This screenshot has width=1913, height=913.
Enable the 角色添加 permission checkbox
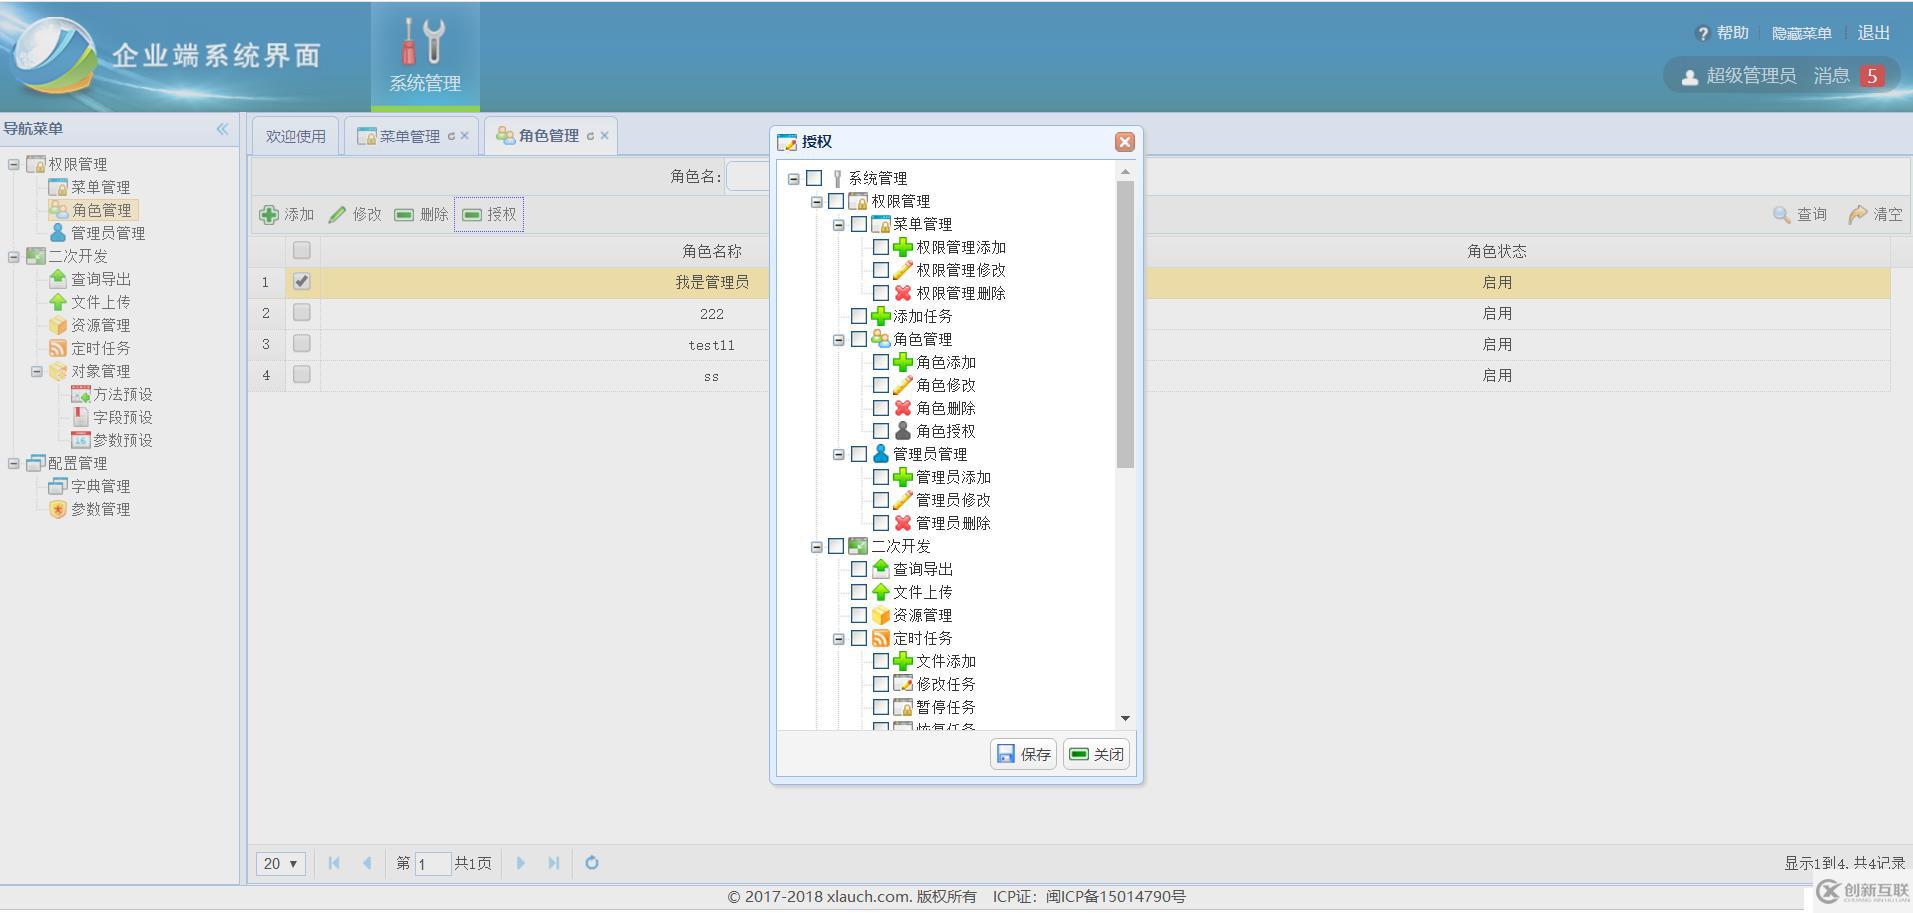point(881,361)
